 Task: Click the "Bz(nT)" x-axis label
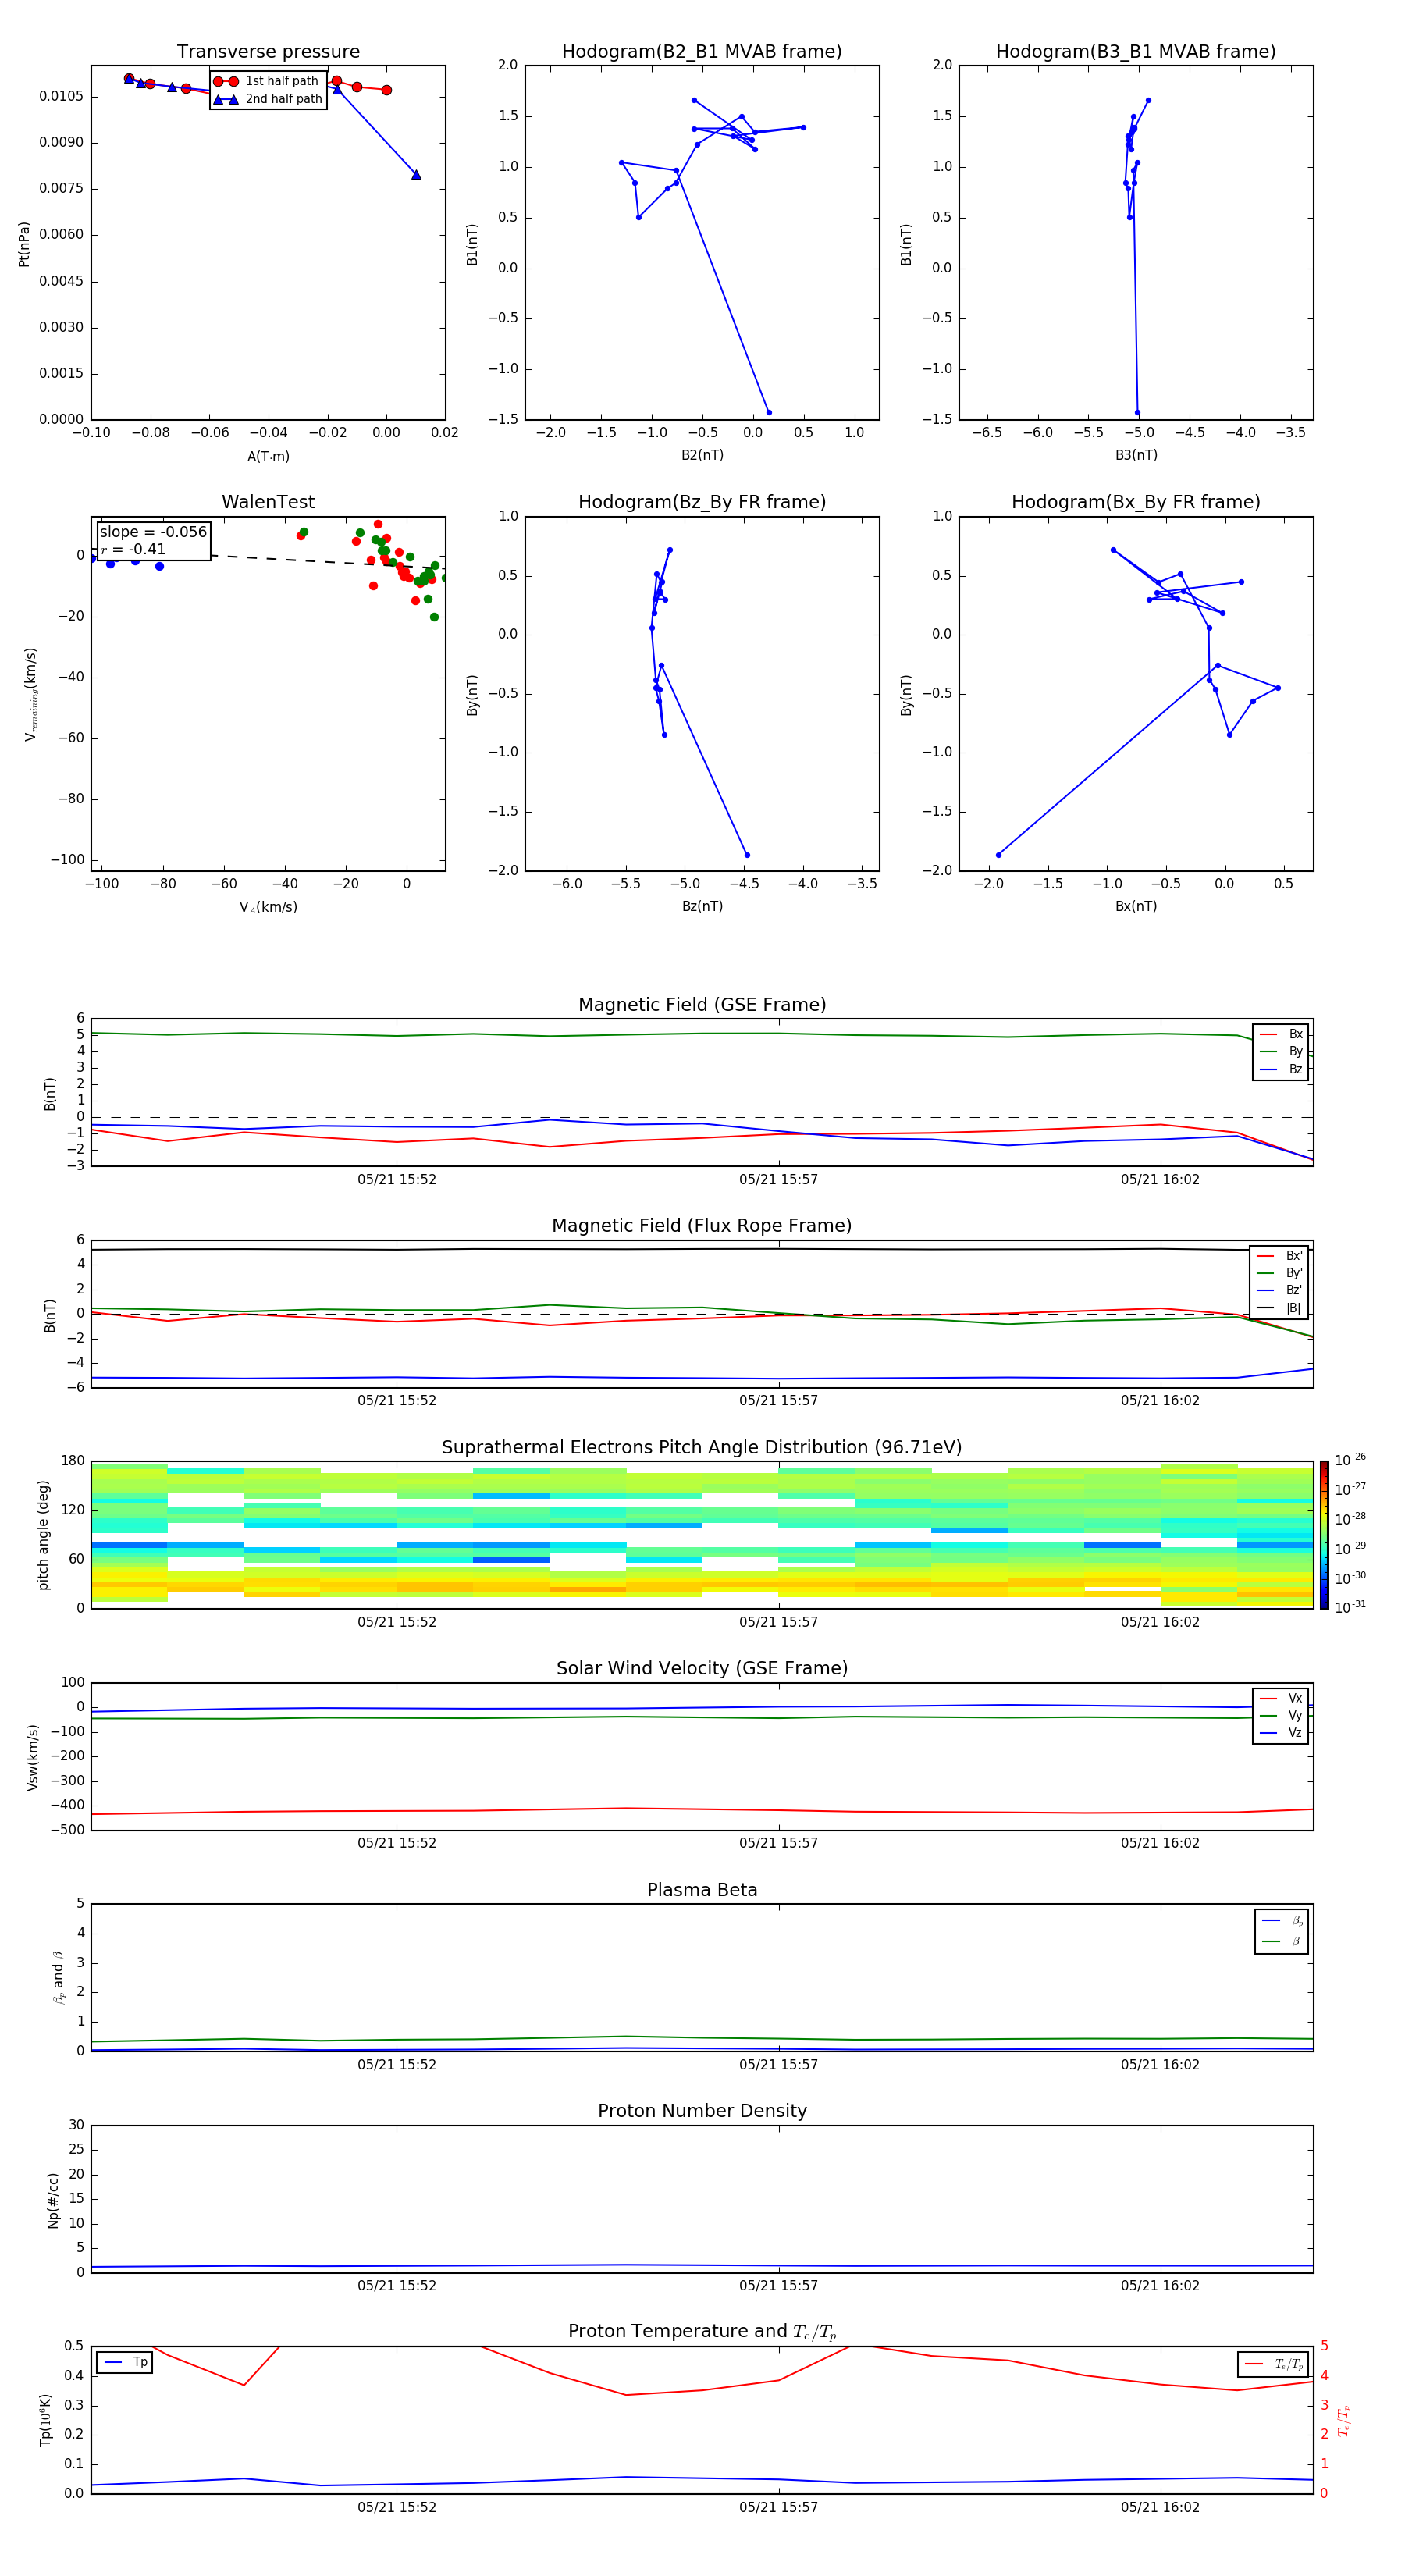tap(702, 906)
